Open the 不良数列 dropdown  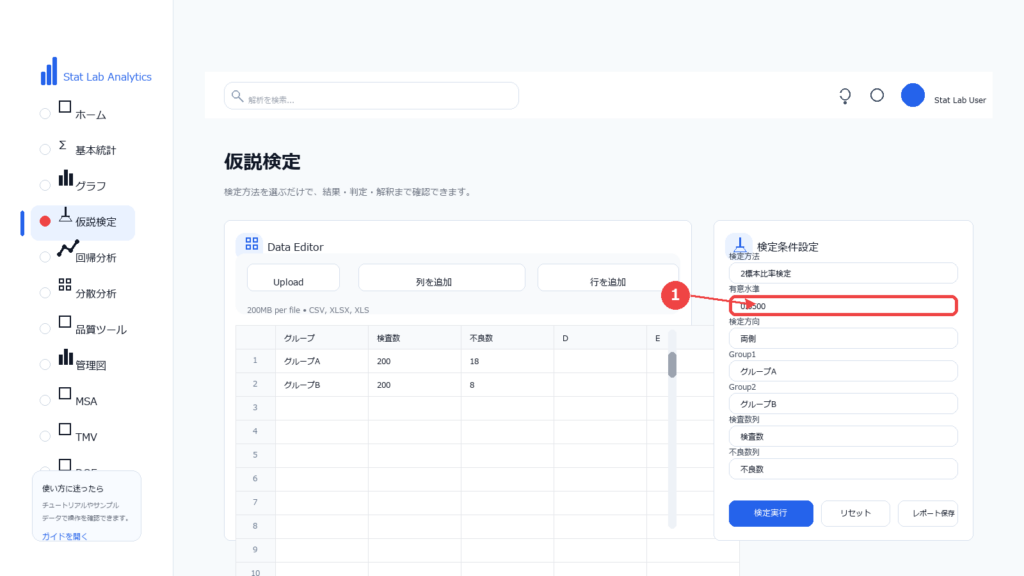[x=843, y=469]
